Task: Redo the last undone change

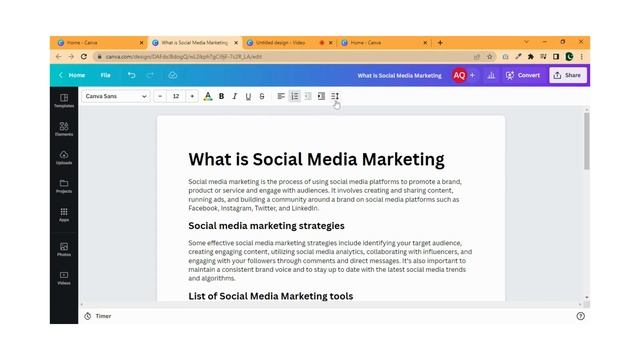Action: pos(150,75)
